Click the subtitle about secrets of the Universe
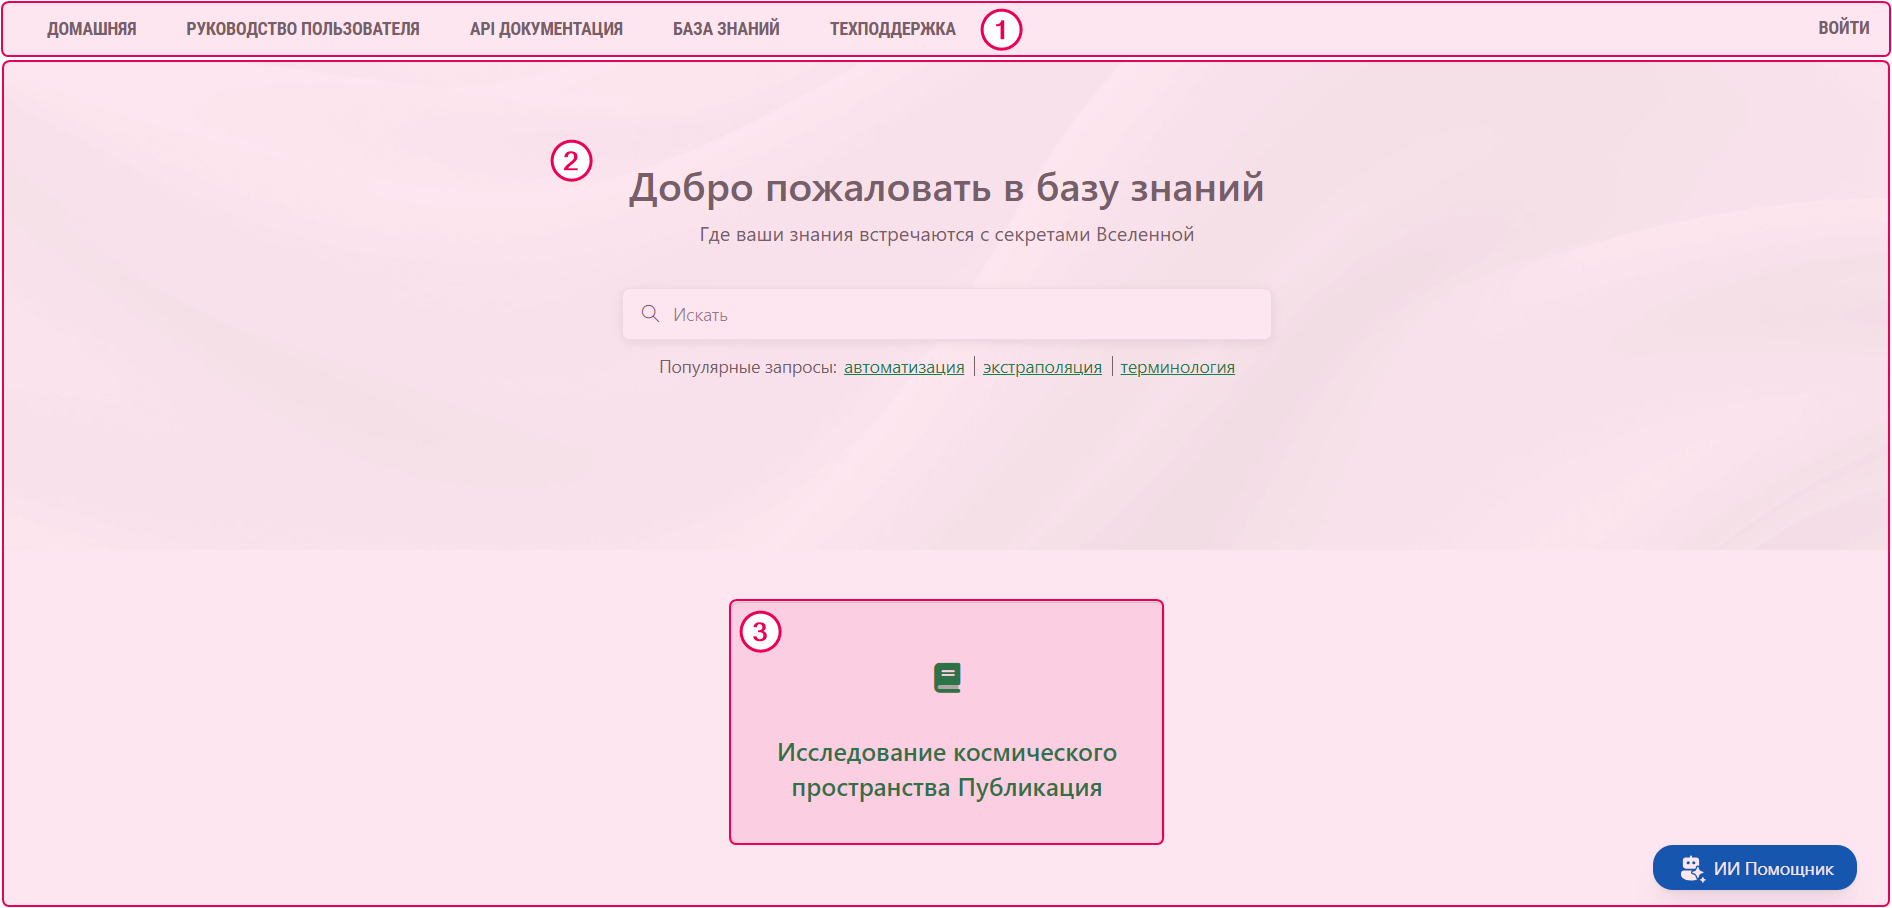This screenshot has width=1892, height=908. tap(946, 235)
